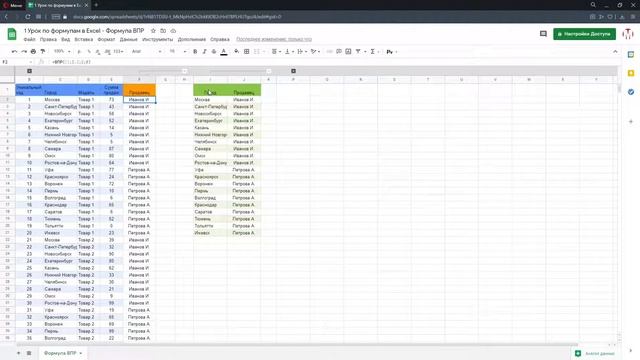Open horizontal align dropdown

(276, 51)
